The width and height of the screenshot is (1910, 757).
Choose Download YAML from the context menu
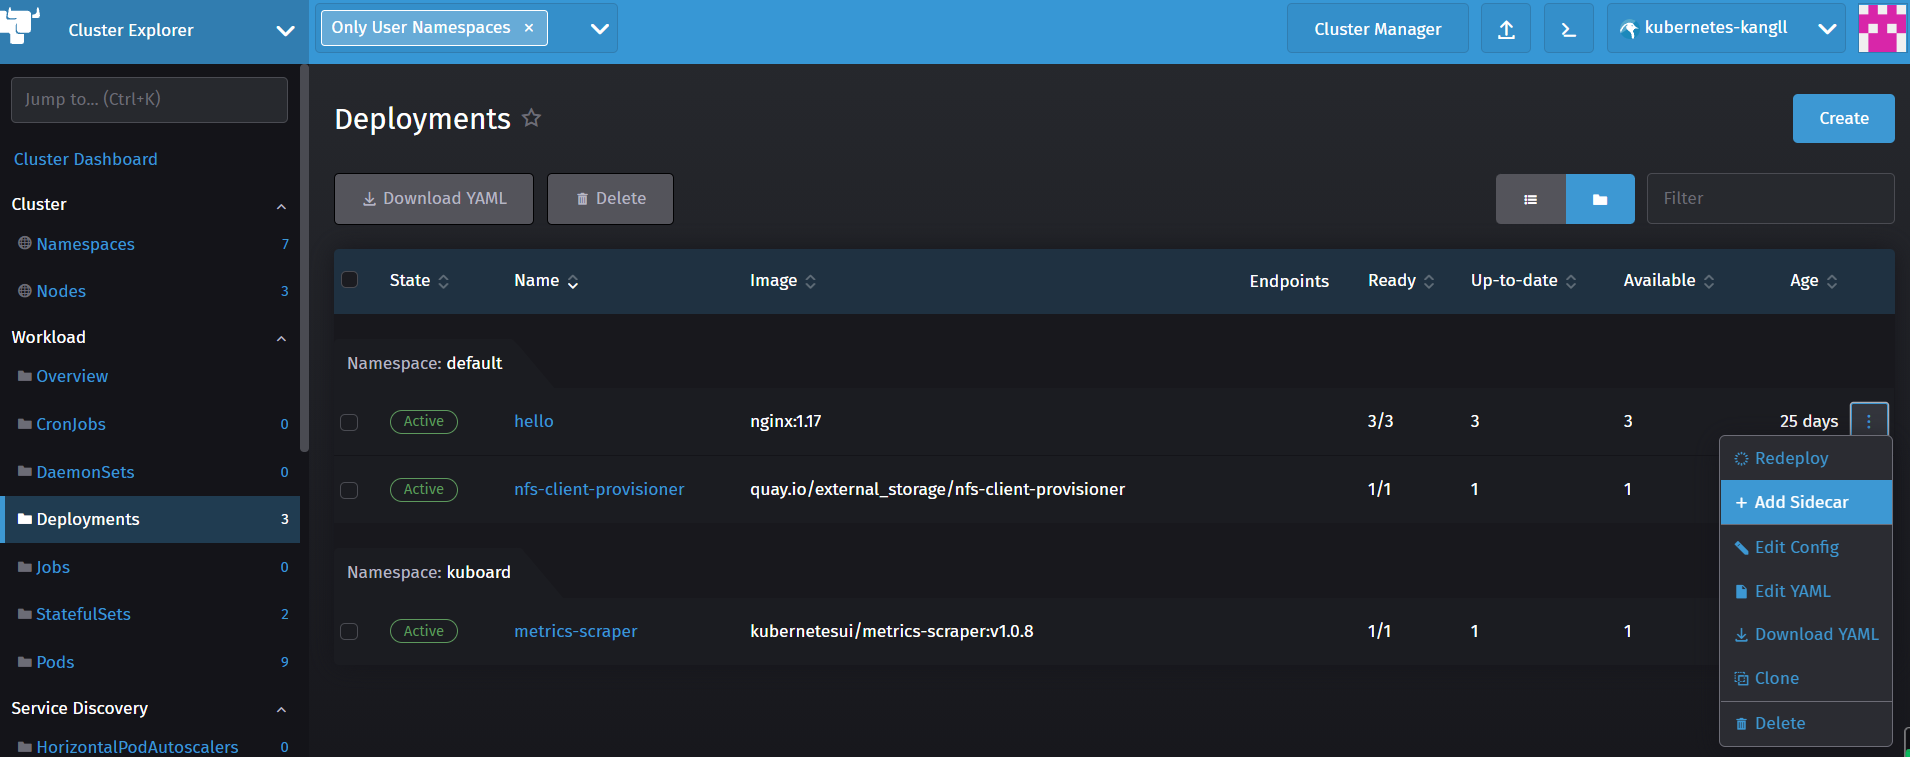[x=1806, y=634]
